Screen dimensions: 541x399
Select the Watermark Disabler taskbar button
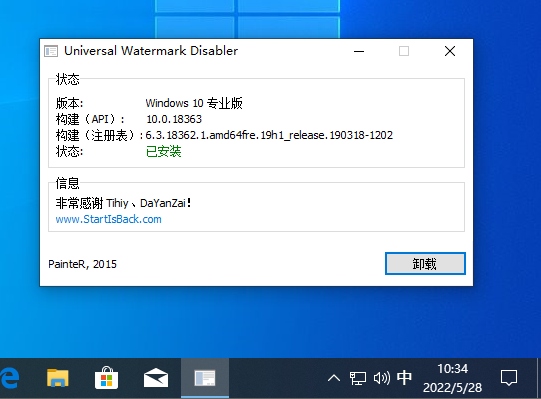(205, 378)
